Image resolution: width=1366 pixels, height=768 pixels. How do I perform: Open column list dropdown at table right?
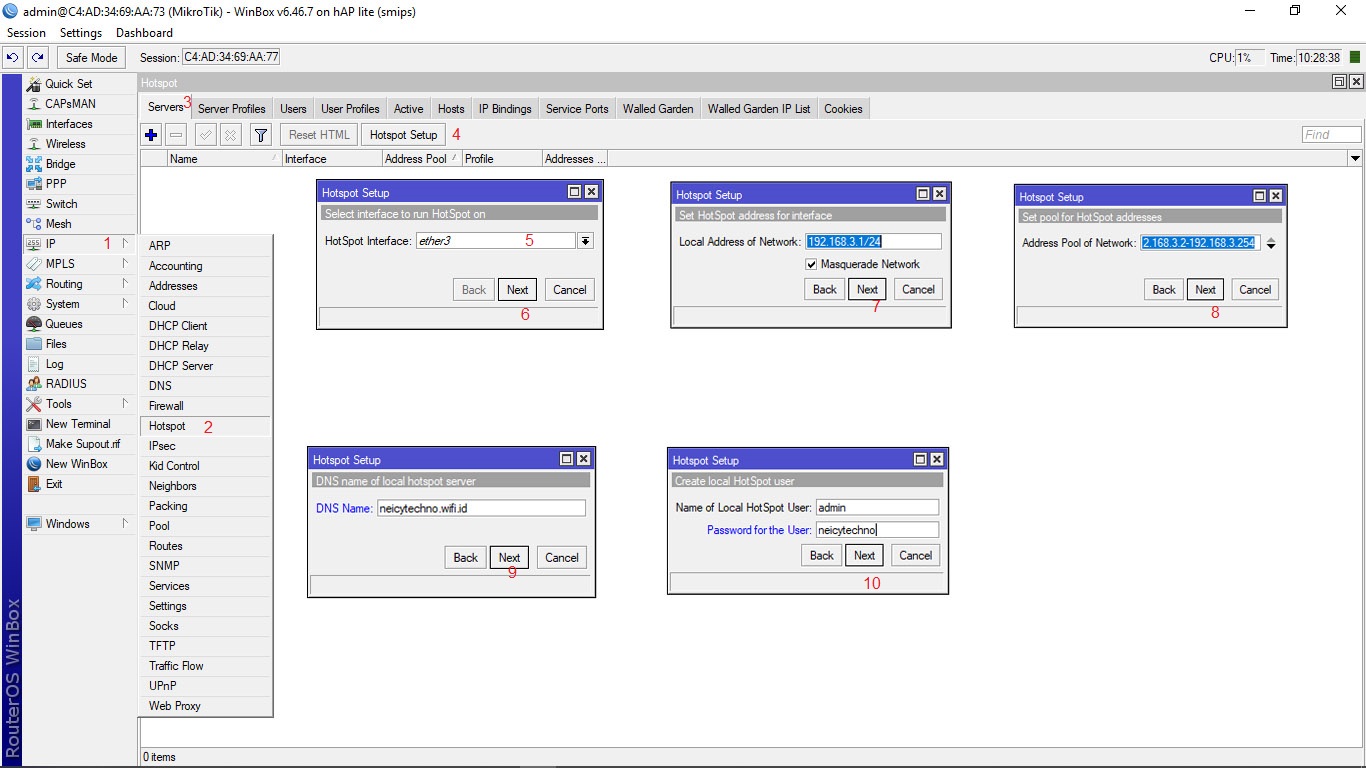click(1355, 159)
